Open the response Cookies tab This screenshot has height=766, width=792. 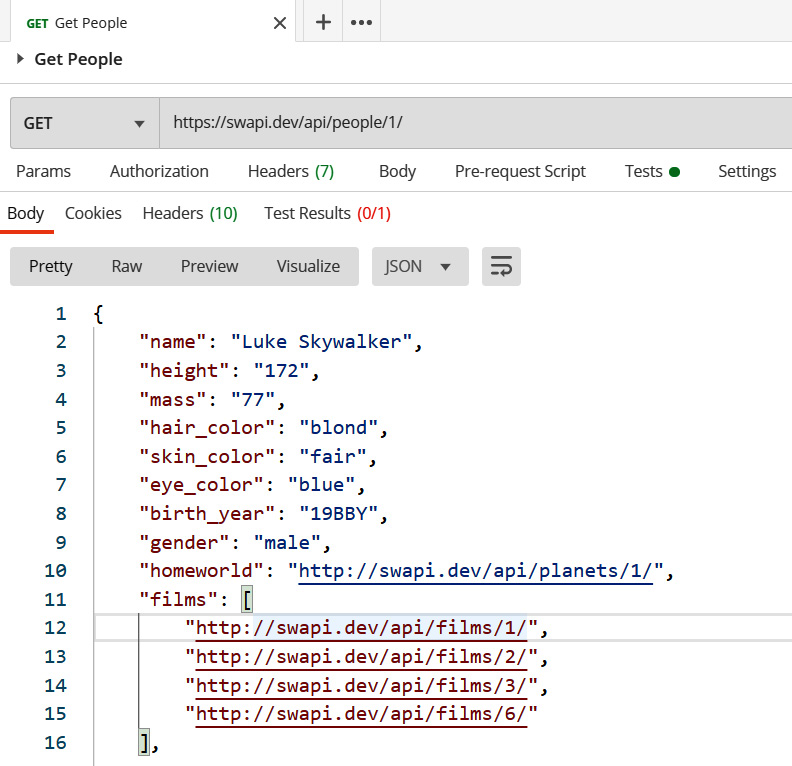tap(93, 214)
